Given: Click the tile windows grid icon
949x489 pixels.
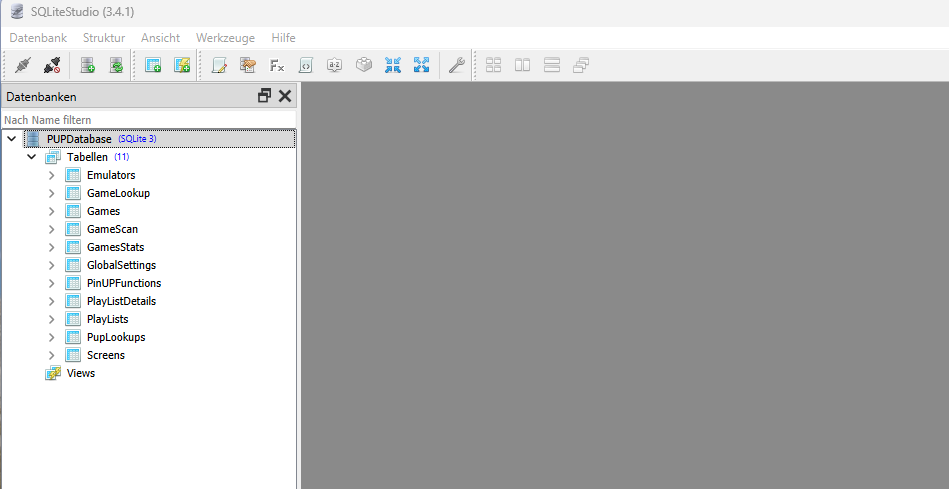Looking at the screenshot, I should click(x=493, y=65).
